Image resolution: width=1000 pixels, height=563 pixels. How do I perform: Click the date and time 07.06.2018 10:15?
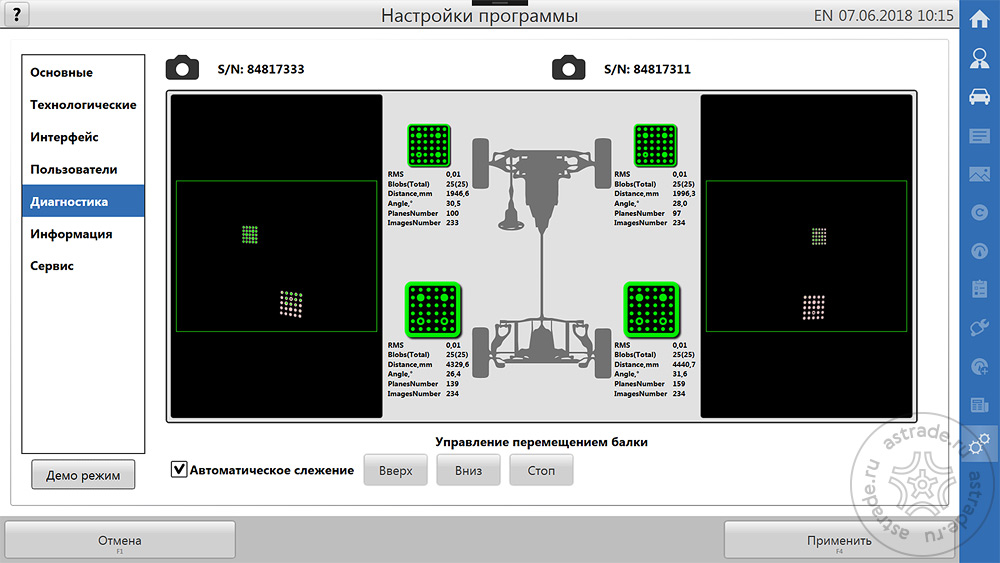896,15
